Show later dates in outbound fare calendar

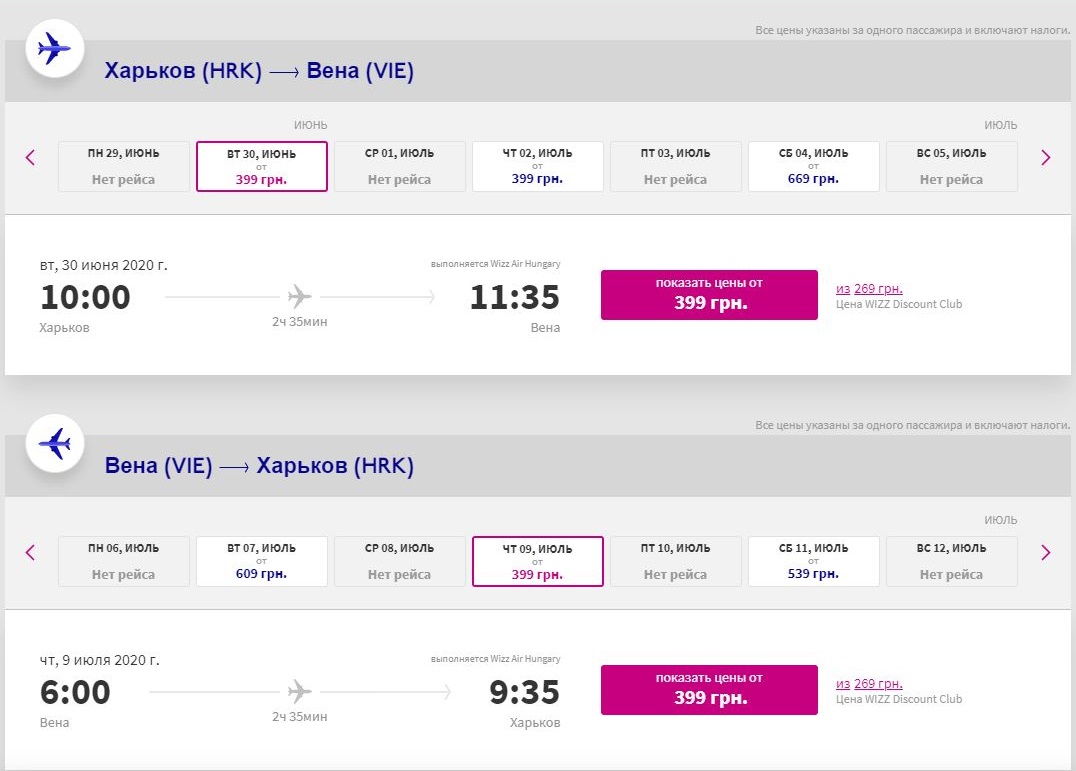1046,157
